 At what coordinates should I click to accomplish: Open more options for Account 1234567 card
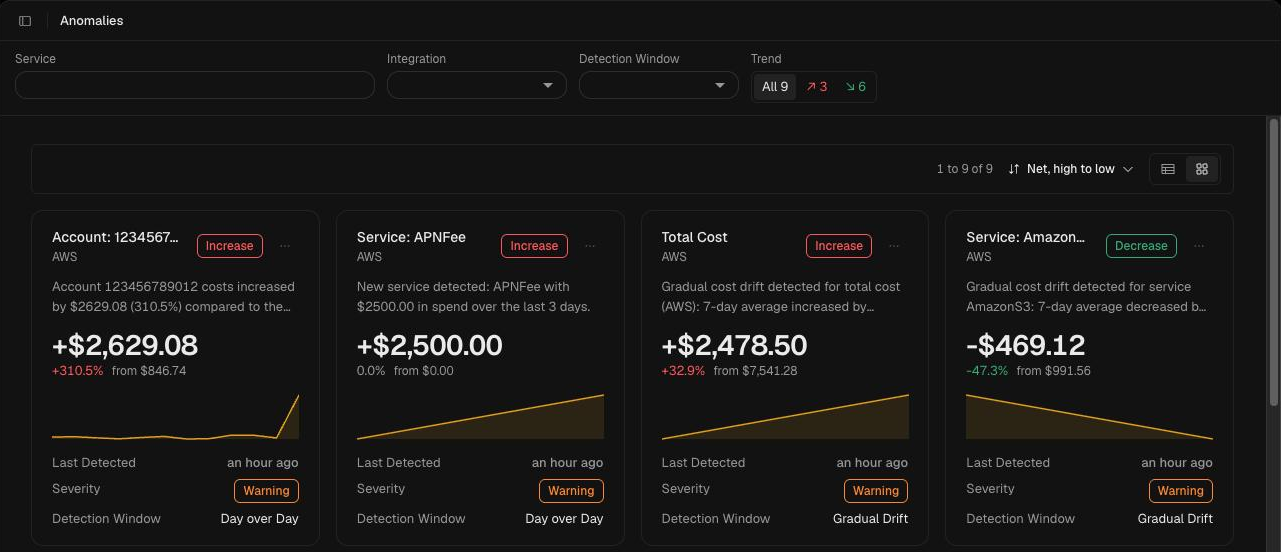285,246
